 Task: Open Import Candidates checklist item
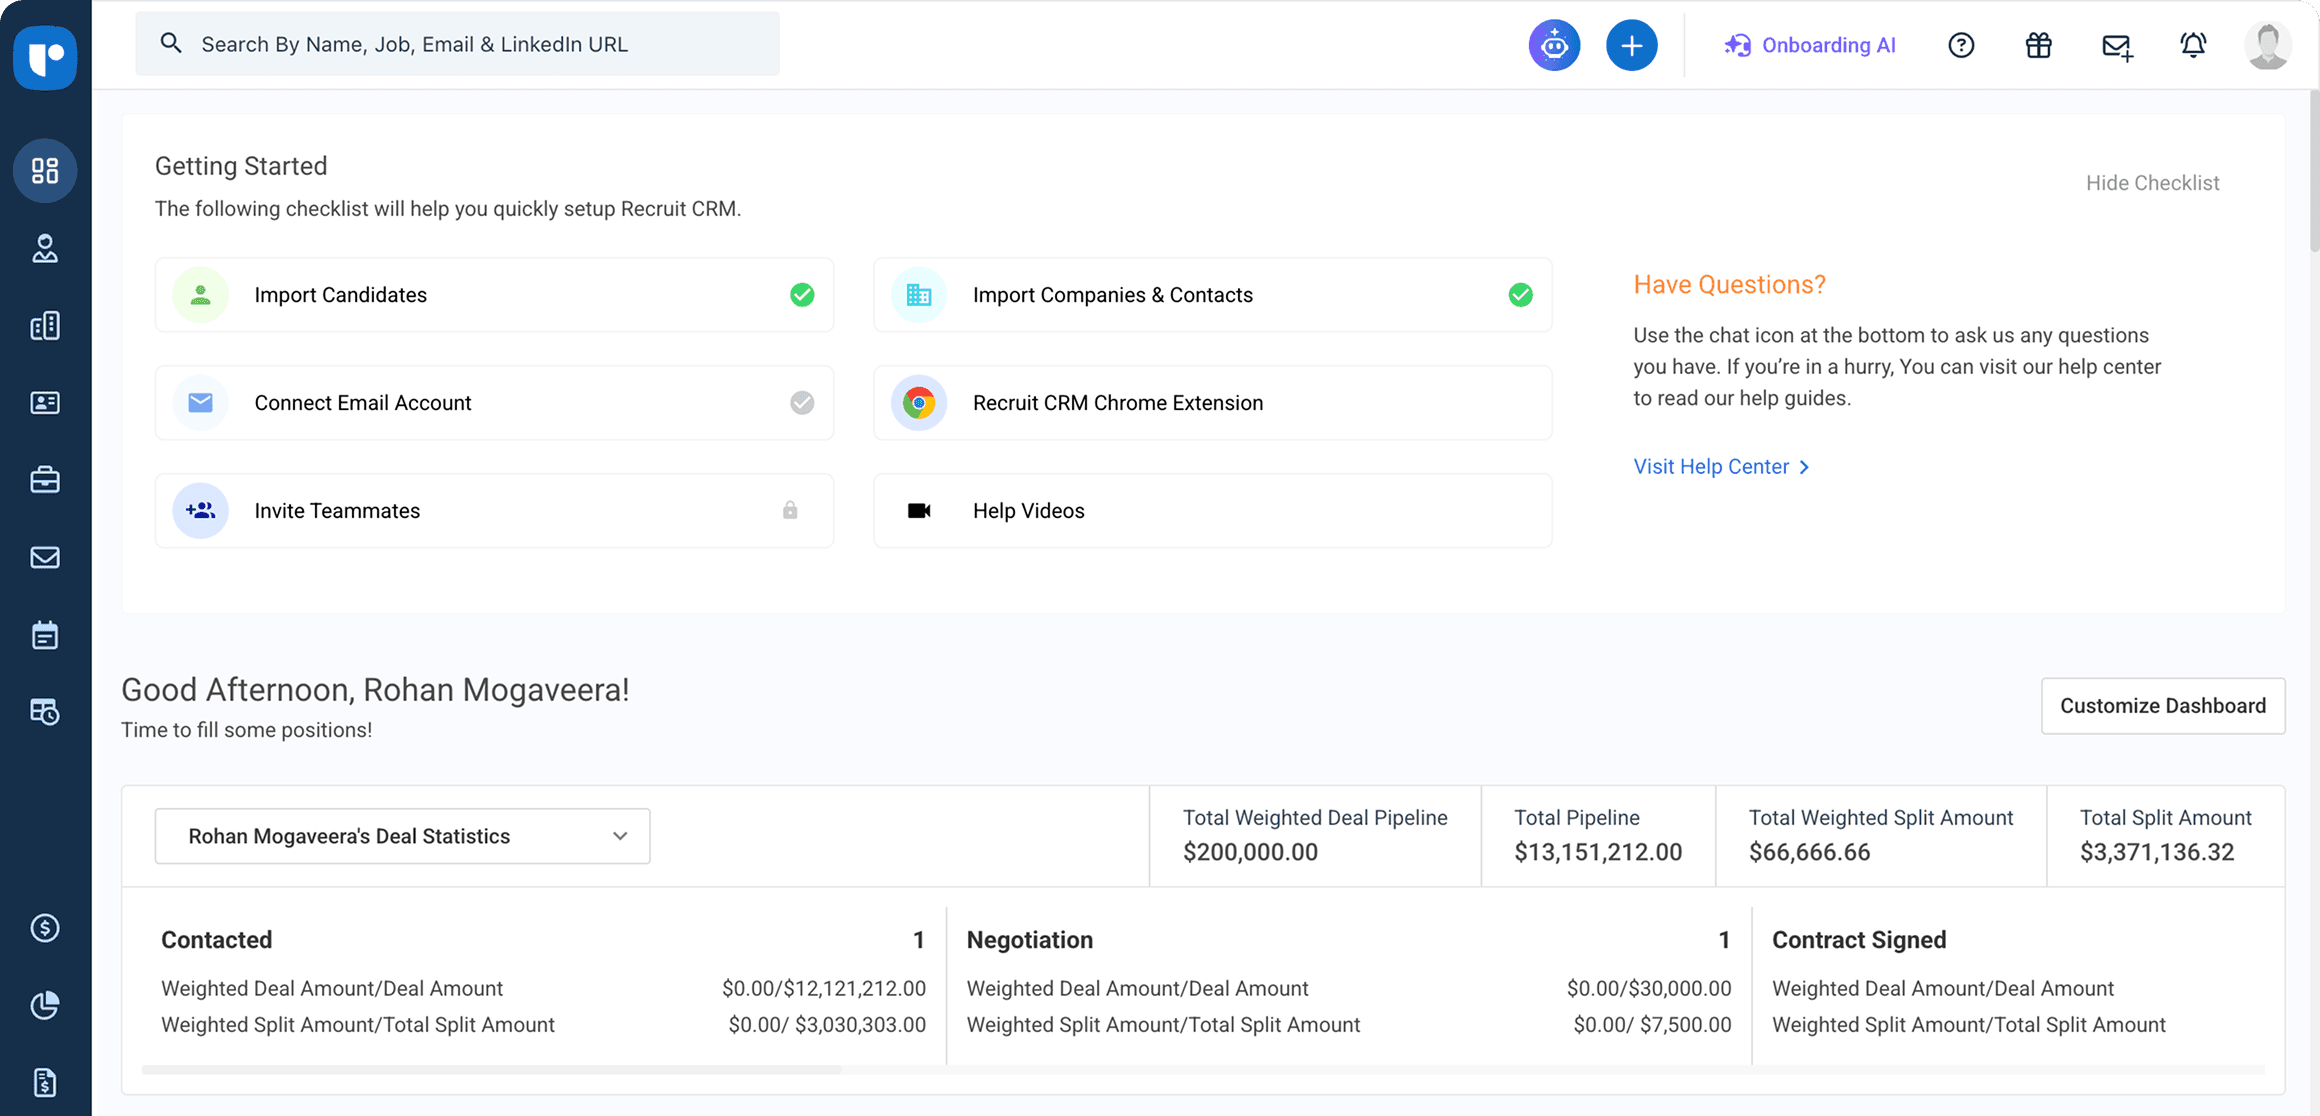point(494,295)
